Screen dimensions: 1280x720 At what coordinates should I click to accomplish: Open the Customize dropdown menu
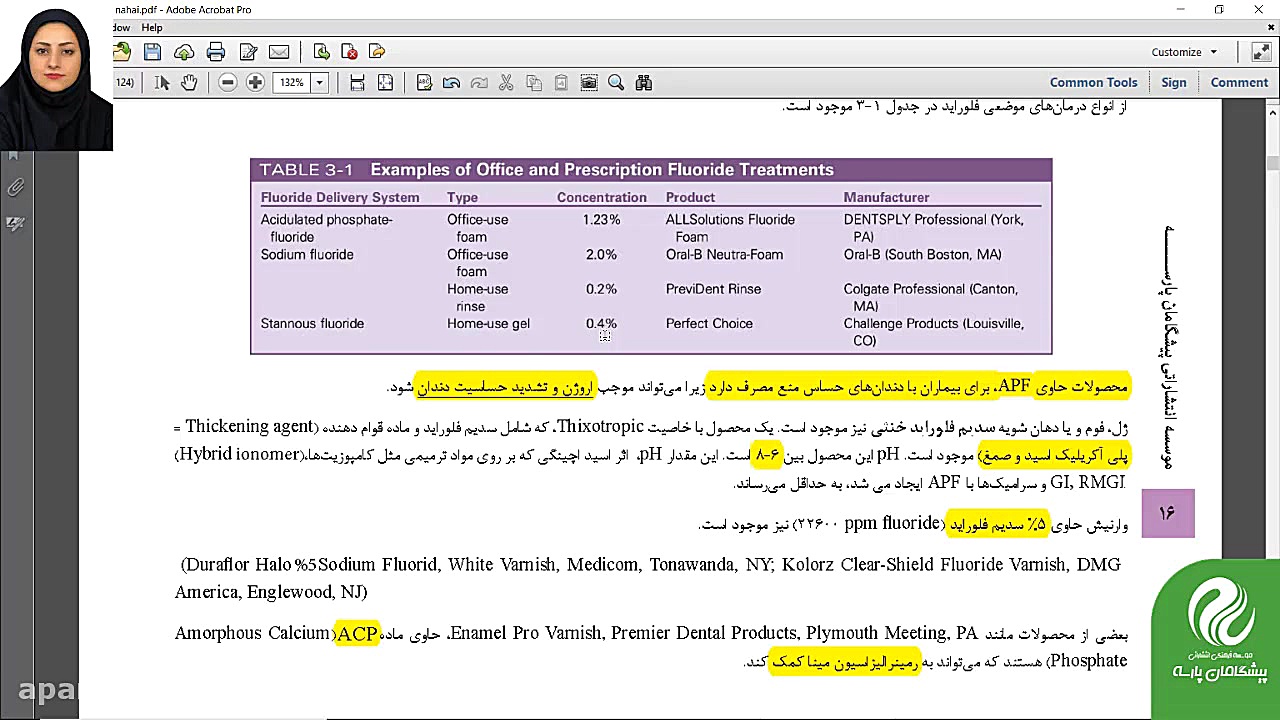click(x=1184, y=51)
